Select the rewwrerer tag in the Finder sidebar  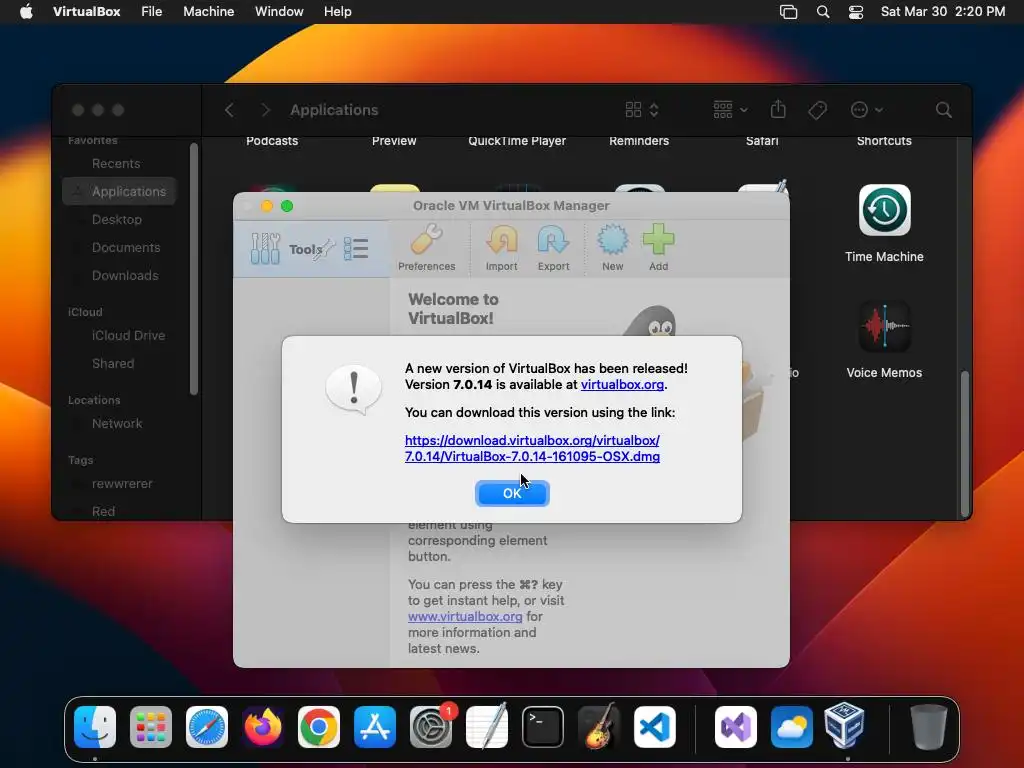point(122,483)
